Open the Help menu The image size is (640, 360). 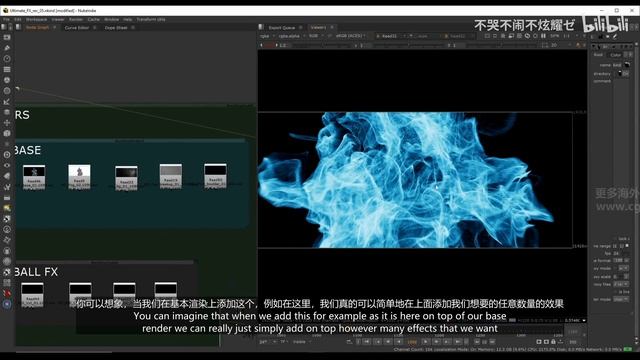(x=128, y=19)
